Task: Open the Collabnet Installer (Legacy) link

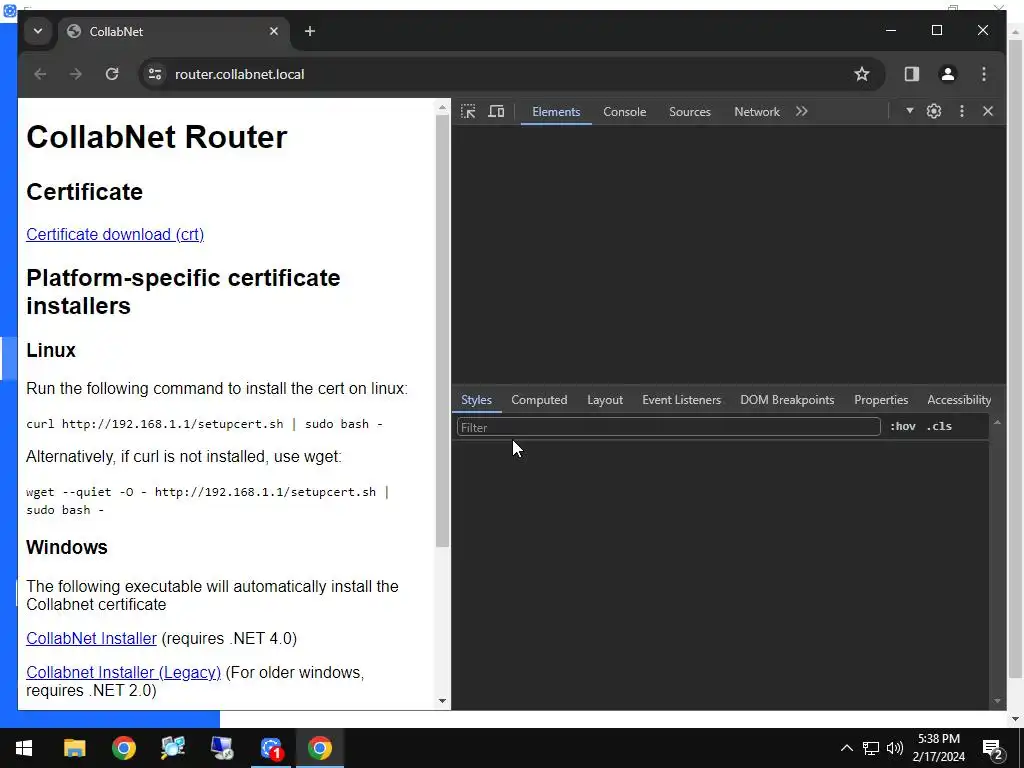Action: [123, 672]
